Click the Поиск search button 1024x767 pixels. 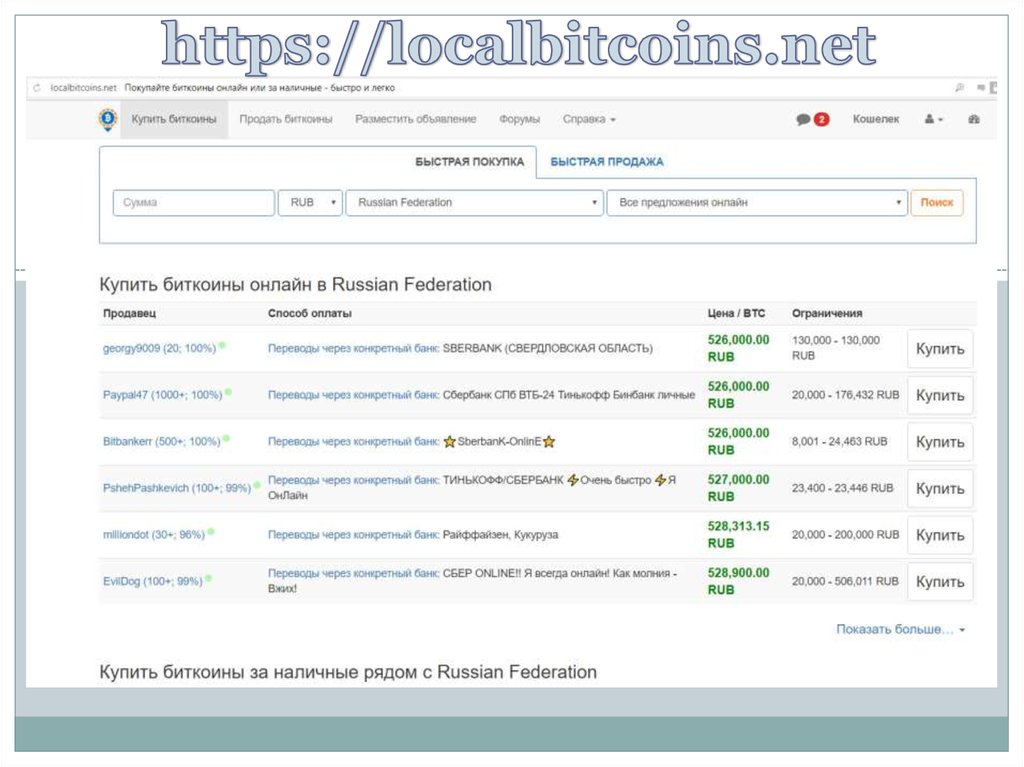tap(936, 203)
